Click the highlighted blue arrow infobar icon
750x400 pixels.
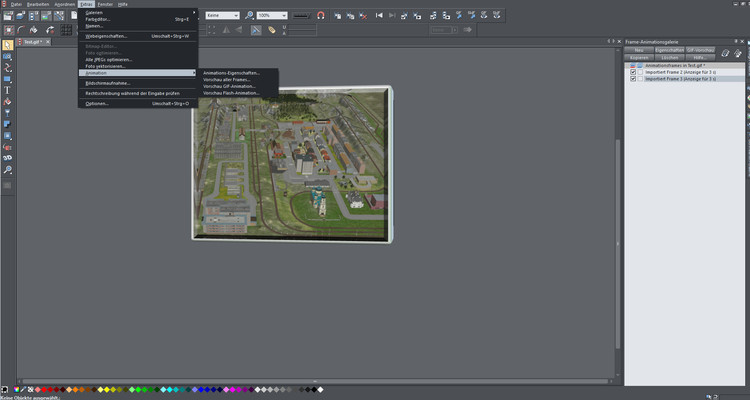(256, 30)
